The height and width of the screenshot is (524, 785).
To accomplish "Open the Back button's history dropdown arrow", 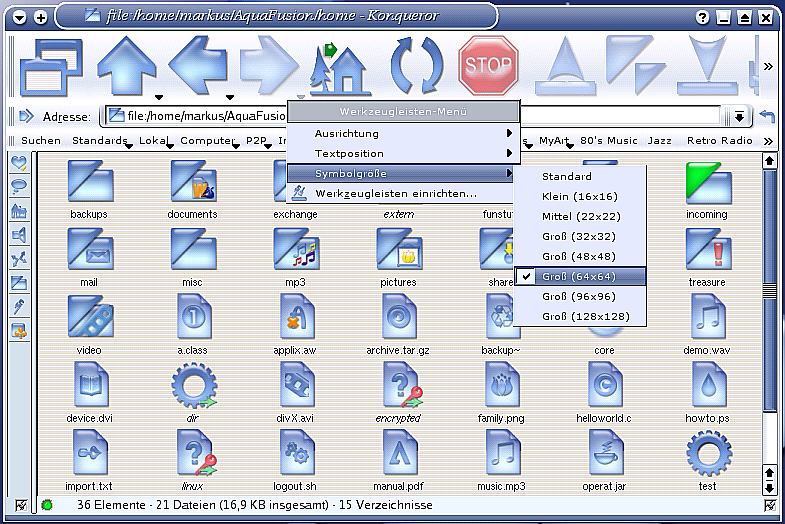I will coord(230,97).
